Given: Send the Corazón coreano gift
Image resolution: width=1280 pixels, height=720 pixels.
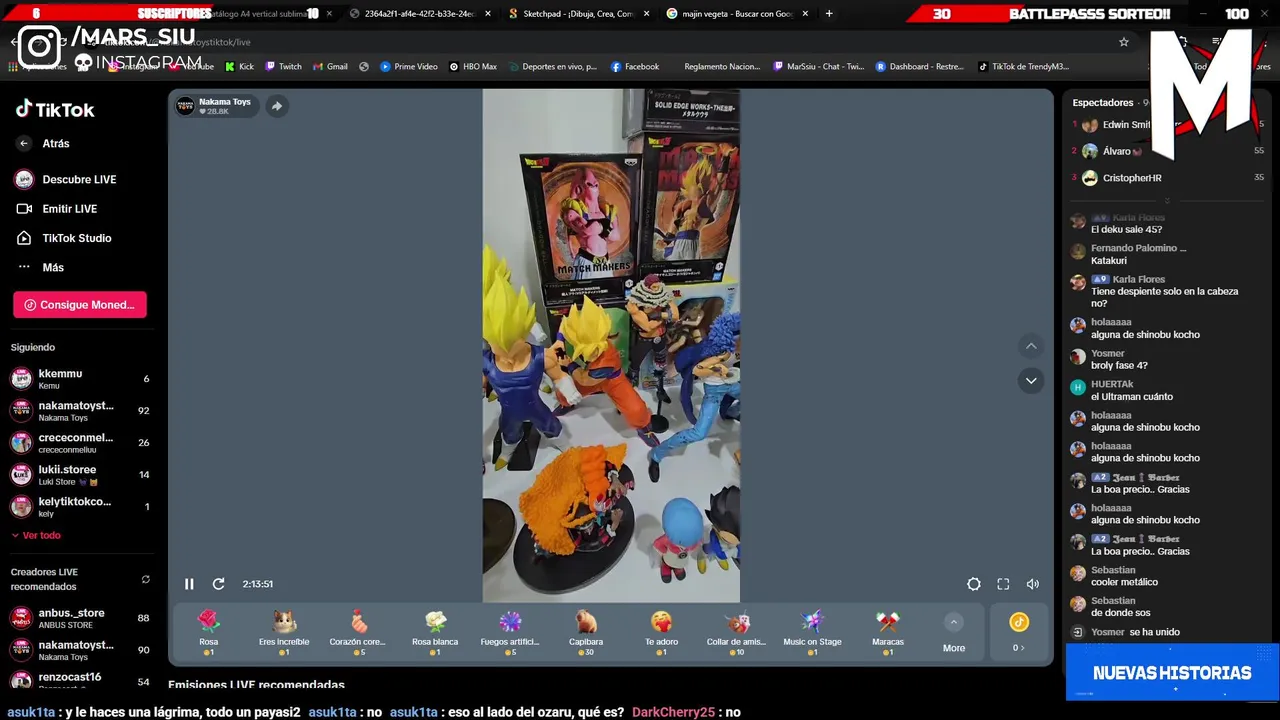Looking at the screenshot, I should point(358,632).
